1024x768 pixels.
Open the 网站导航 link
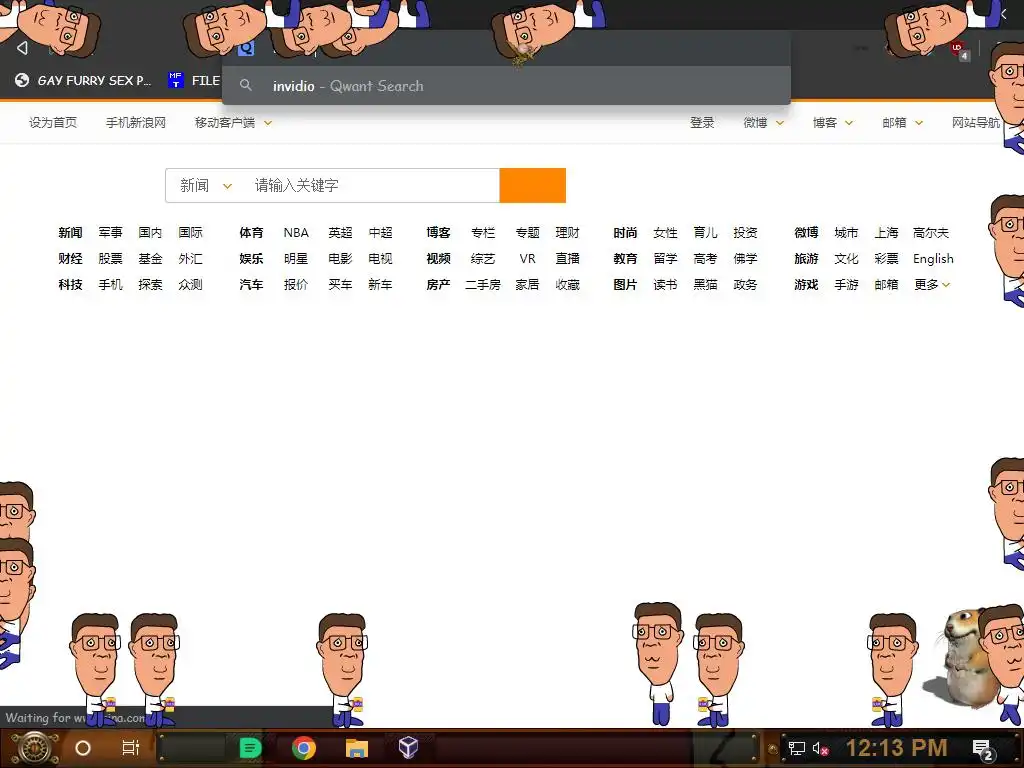click(x=976, y=123)
